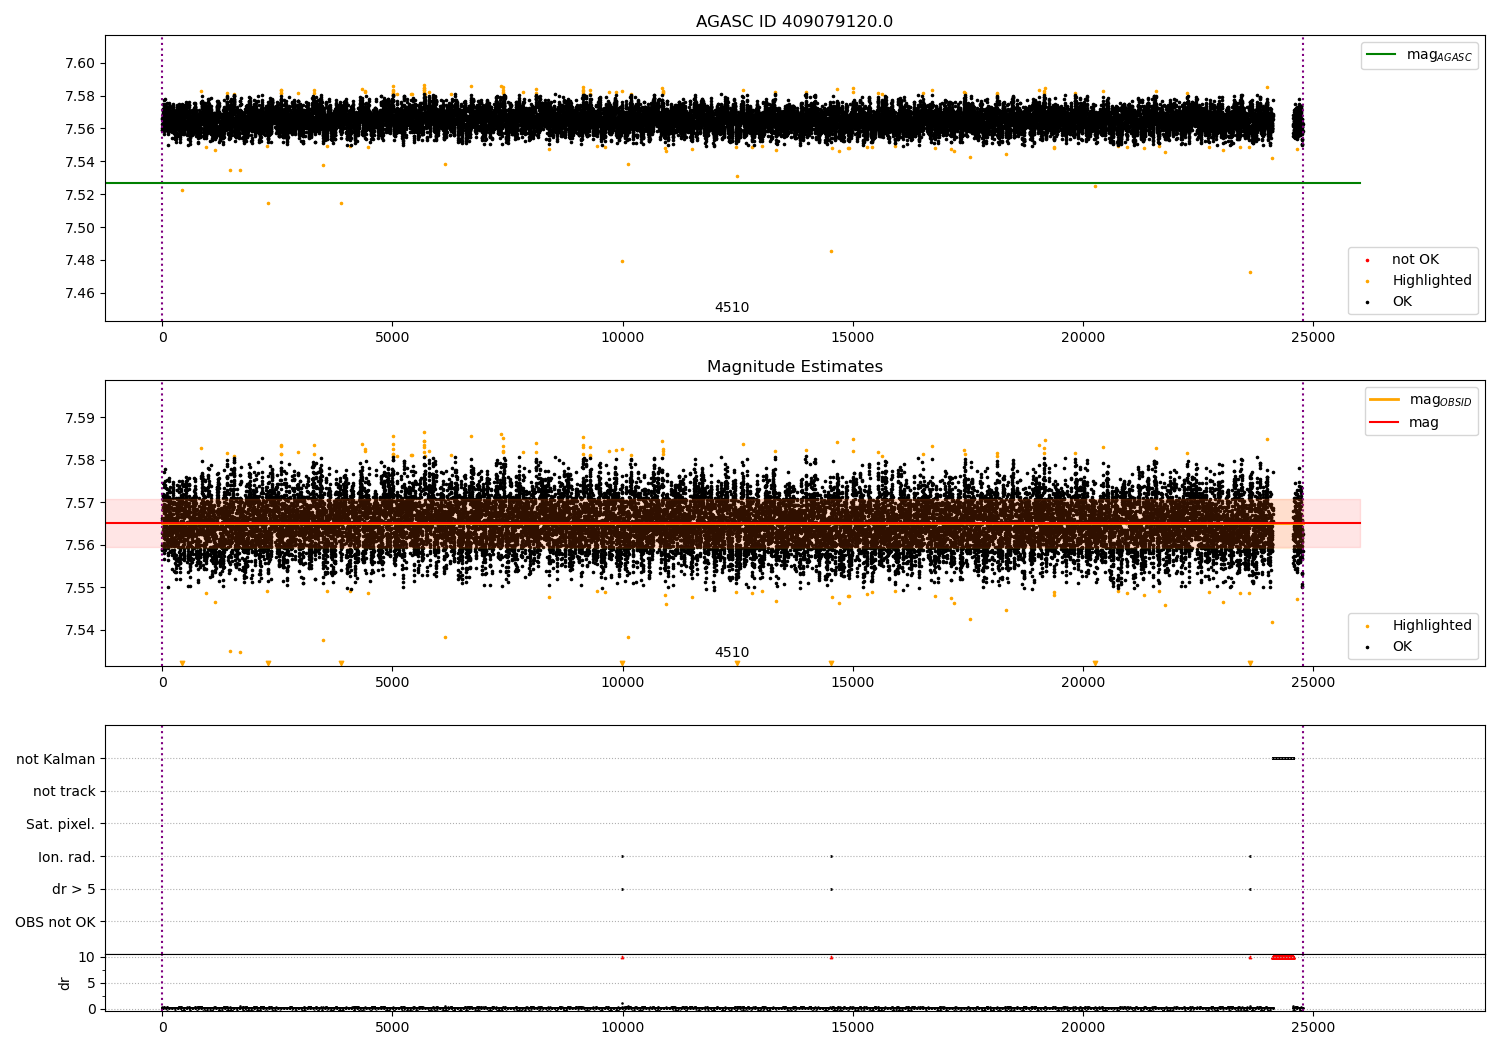
Task: Click the '10' tick on the dr axis
Action: tap(87, 957)
